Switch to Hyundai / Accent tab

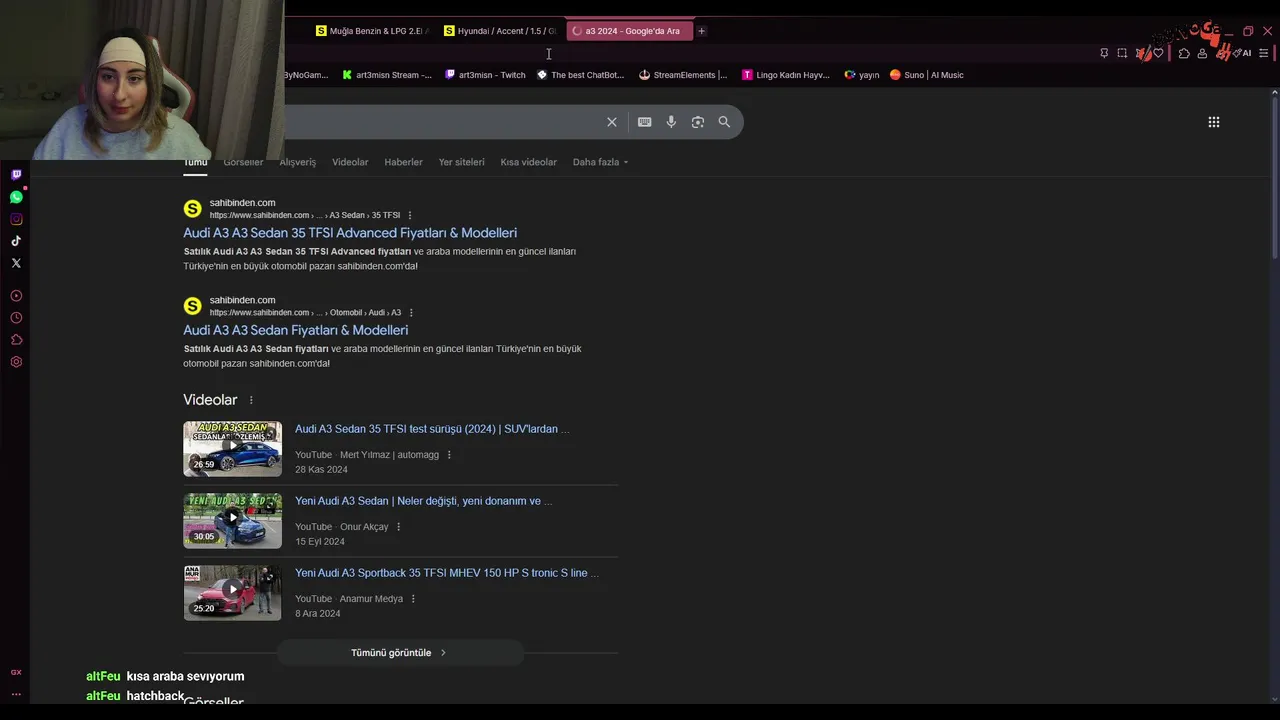point(499,31)
